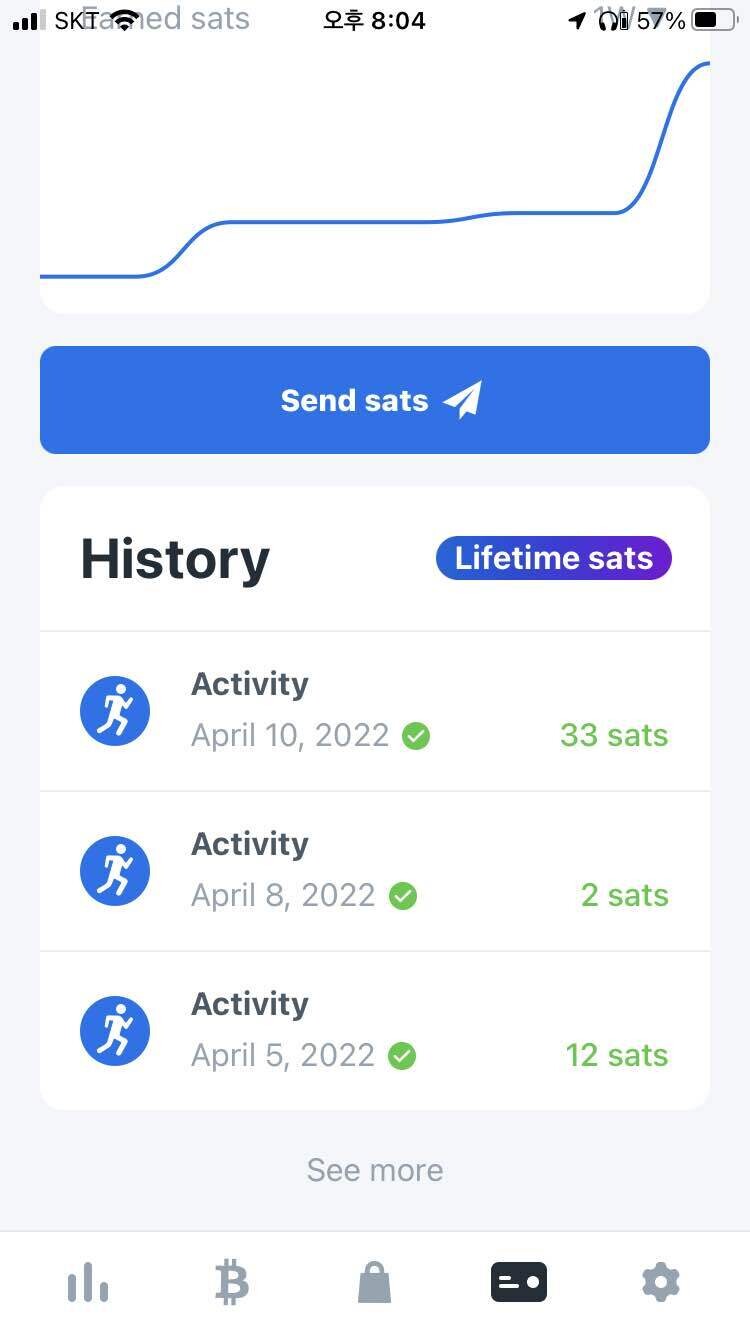The height and width of the screenshot is (1334, 750).
Task: Open the shopping bag store tab
Action: [x=374, y=1282]
